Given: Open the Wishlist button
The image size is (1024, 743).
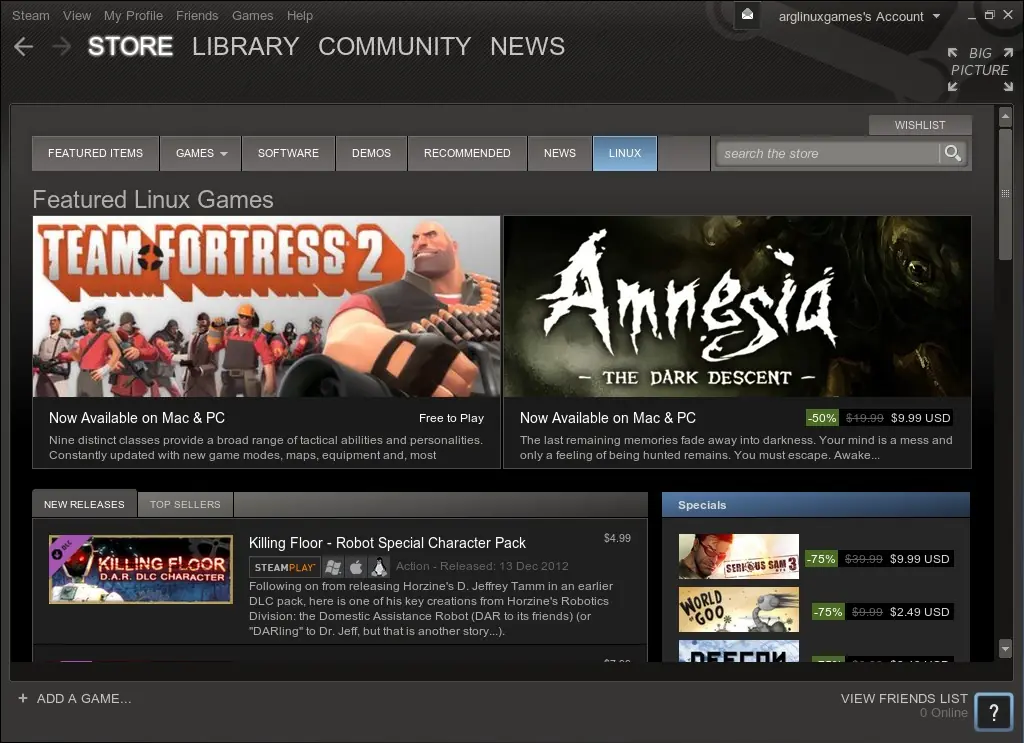Looking at the screenshot, I should pos(920,125).
